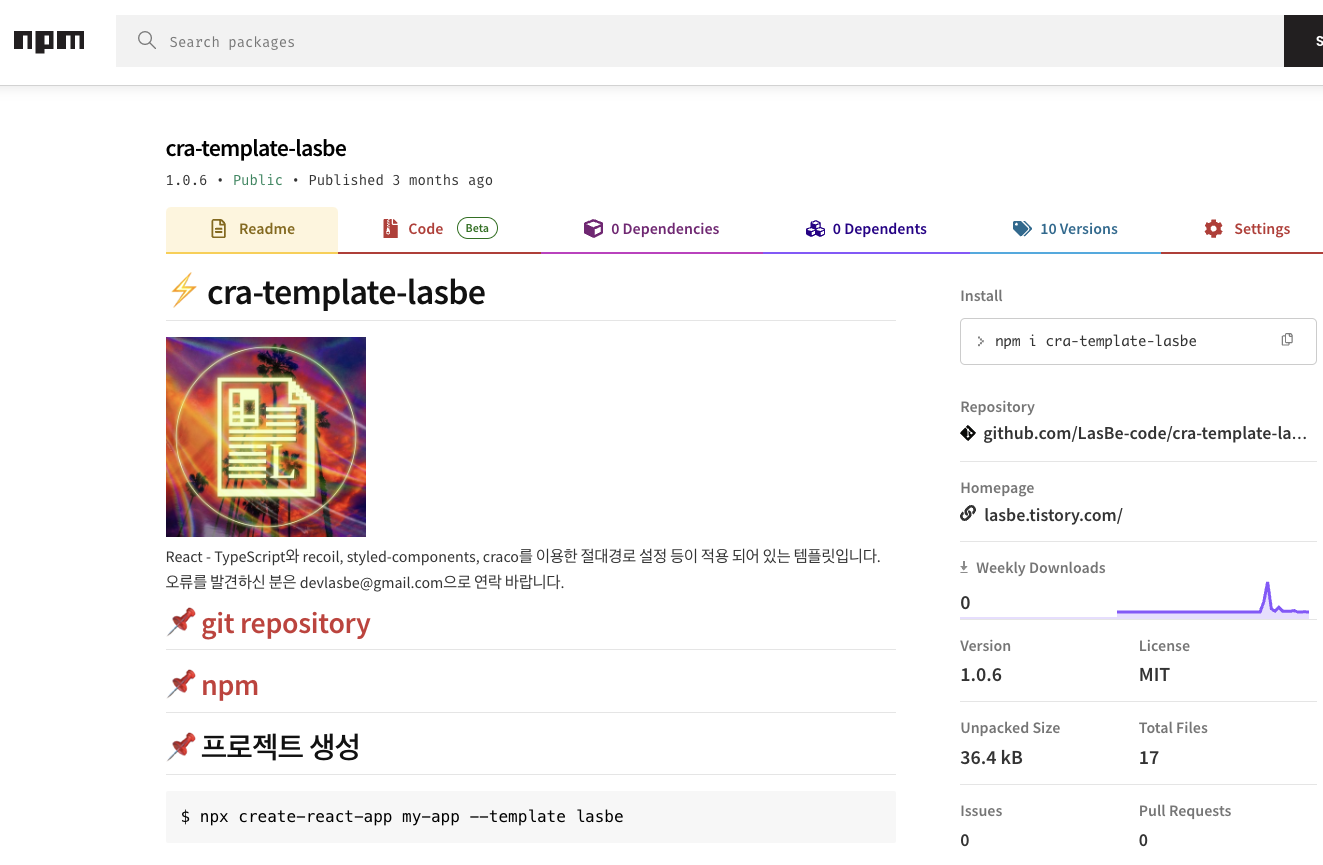
Task: Click the search magnifier icon
Action: pyautogui.click(x=147, y=41)
